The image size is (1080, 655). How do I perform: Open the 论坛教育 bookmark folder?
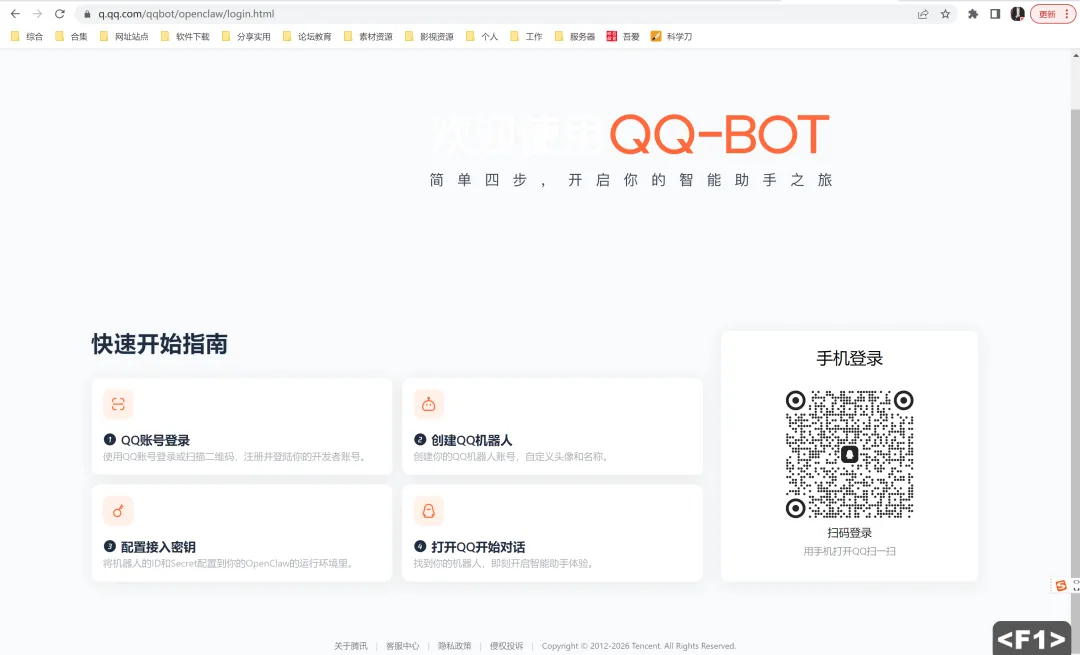(x=307, y=37)
